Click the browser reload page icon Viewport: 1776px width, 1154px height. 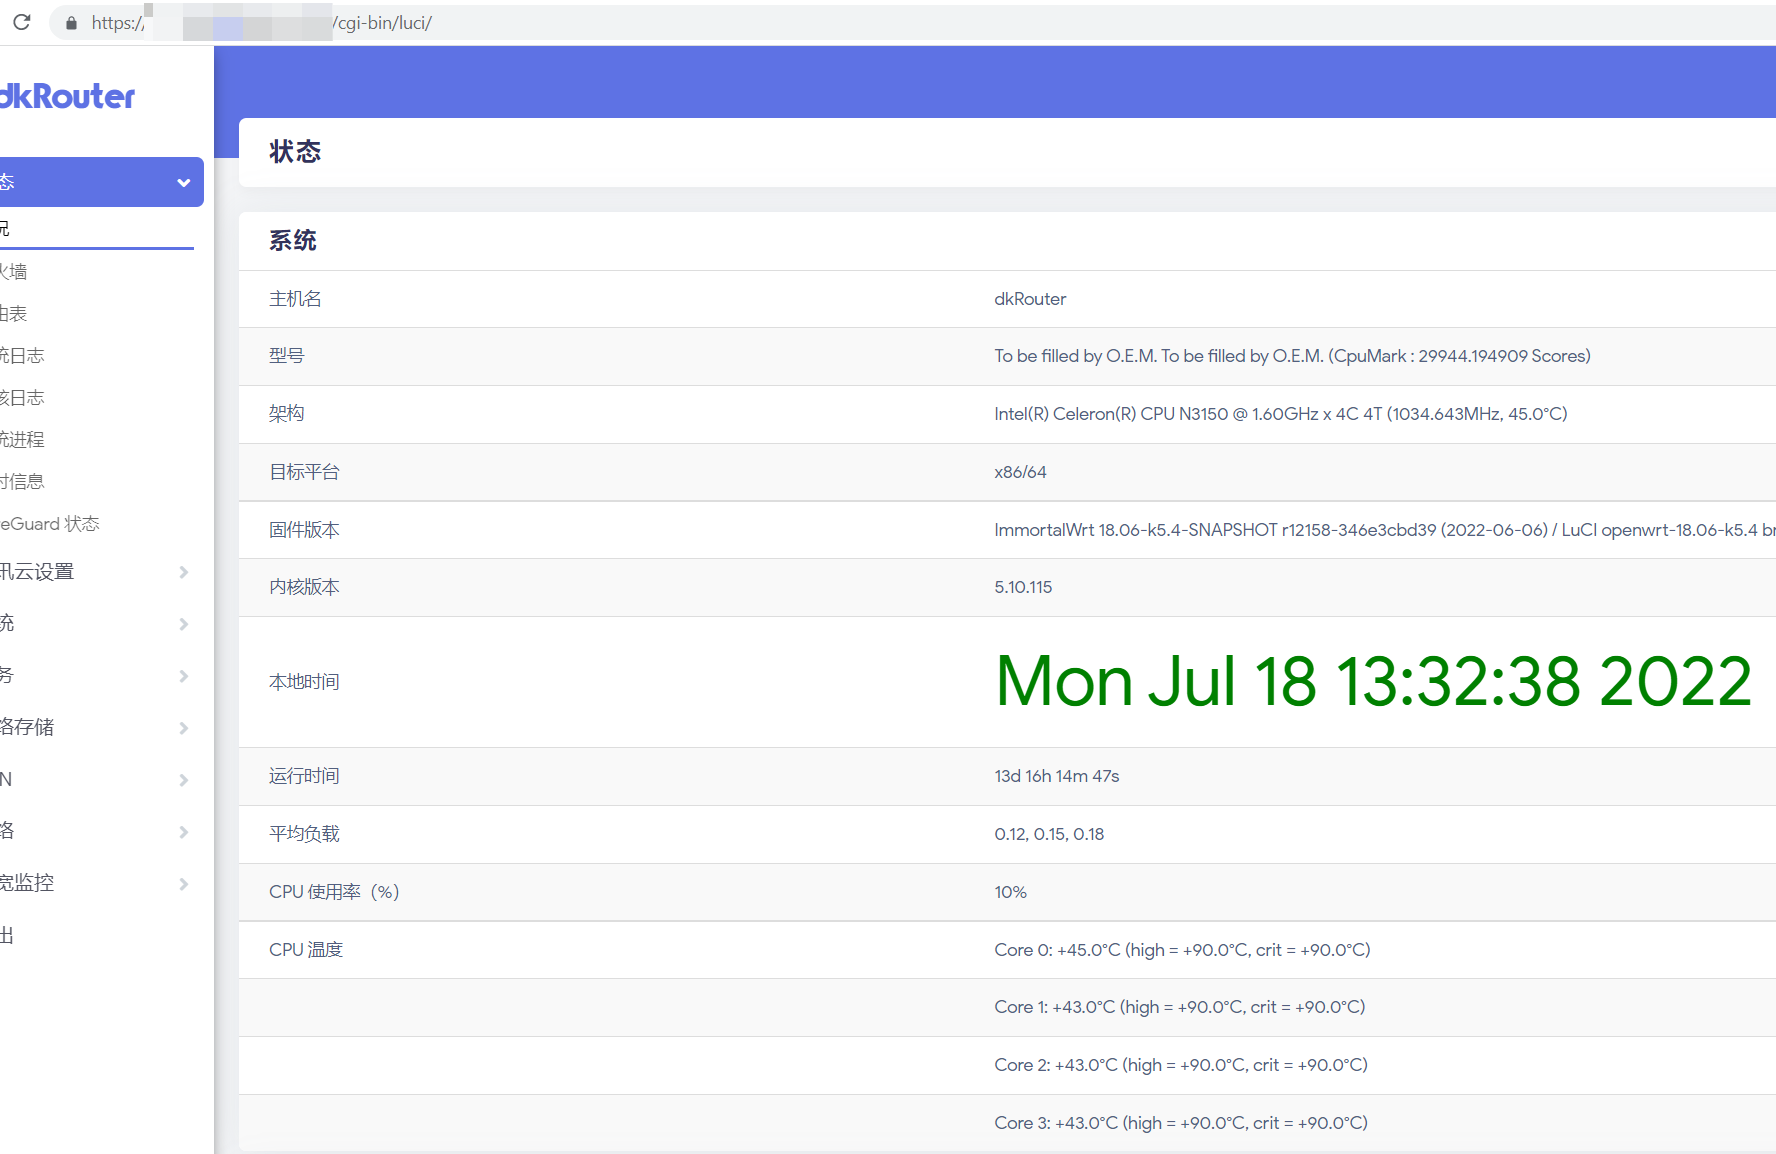coord(22,22)
